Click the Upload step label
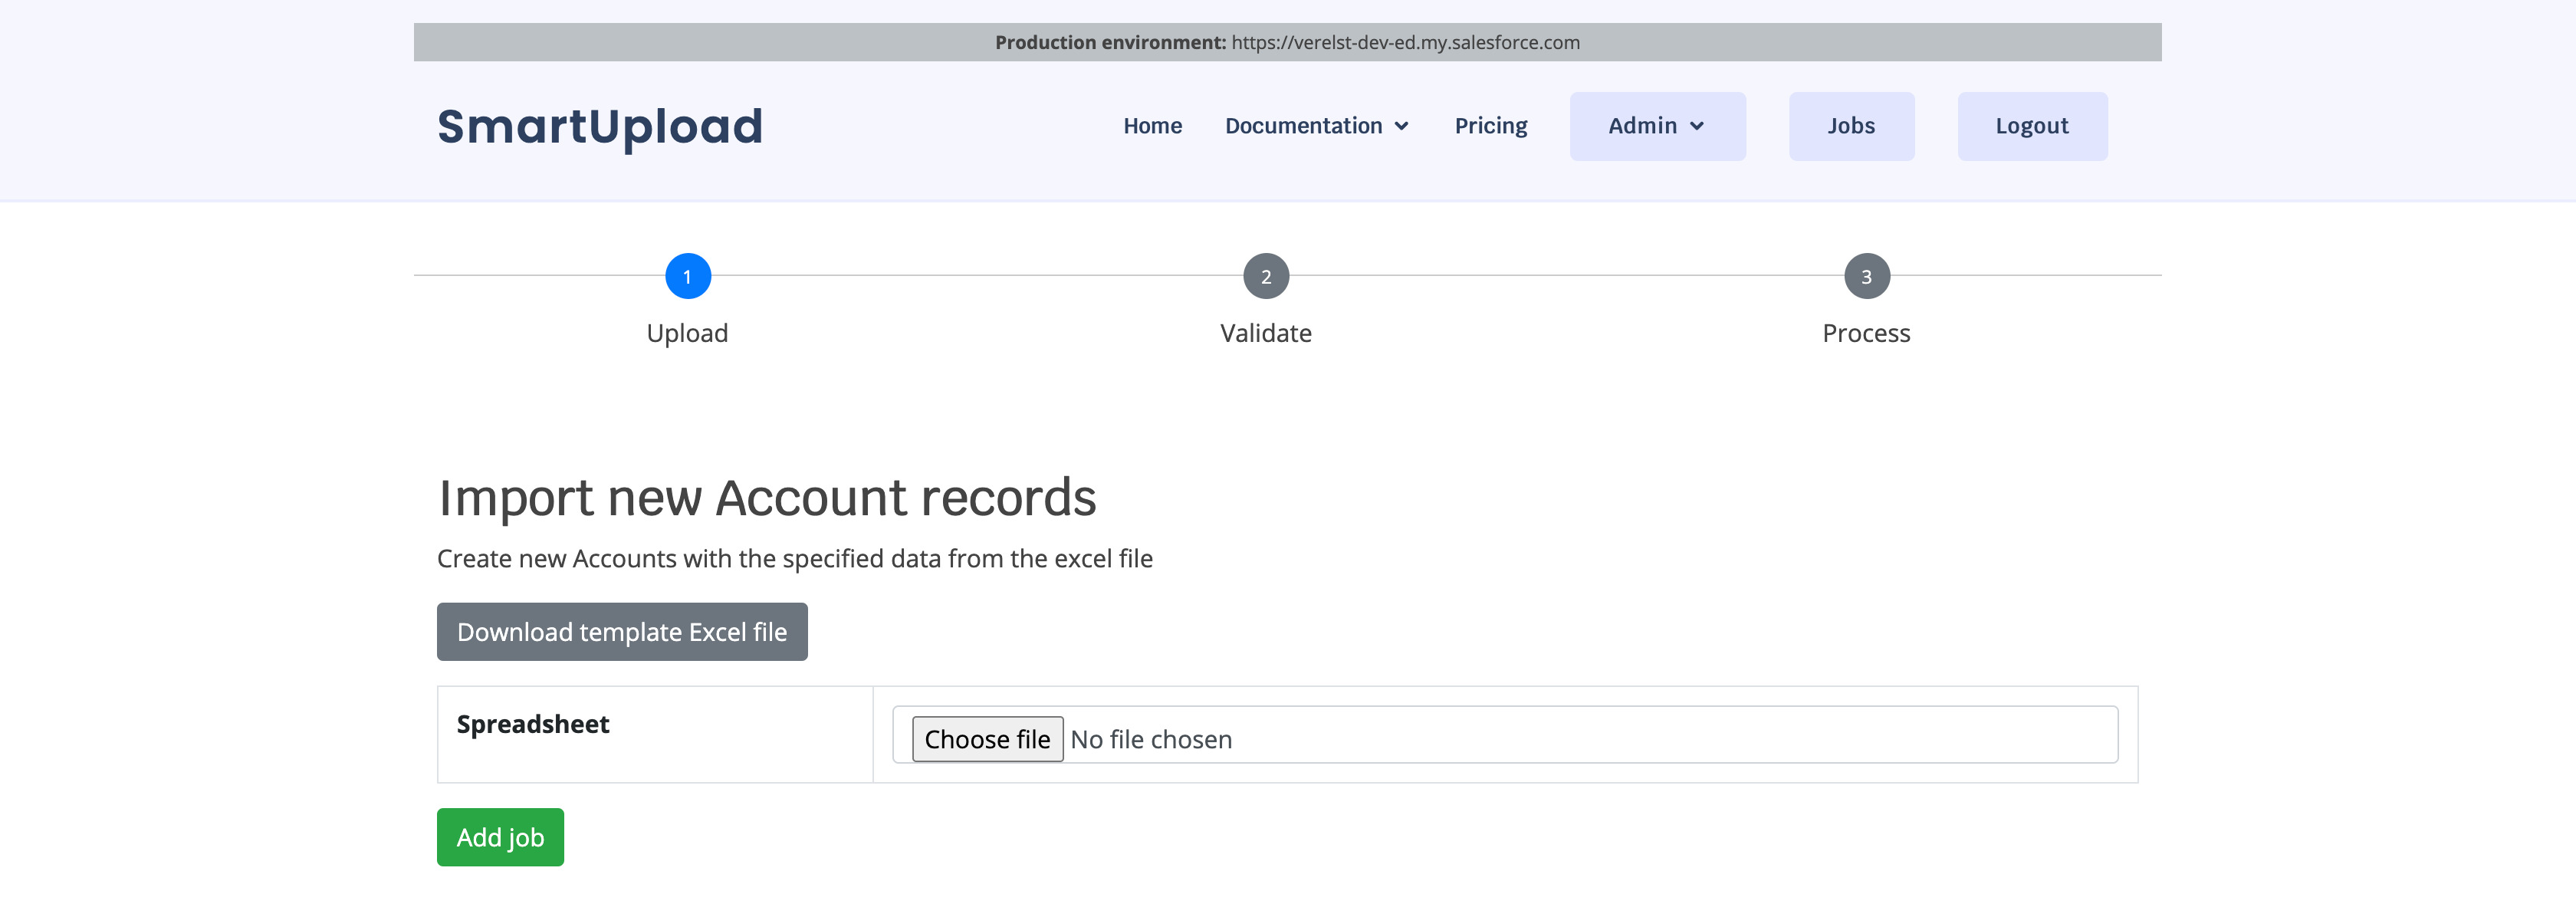Image resolution: width=2576 pixels, height=917 pixels. pyautogui.click(x=687, y=333)
